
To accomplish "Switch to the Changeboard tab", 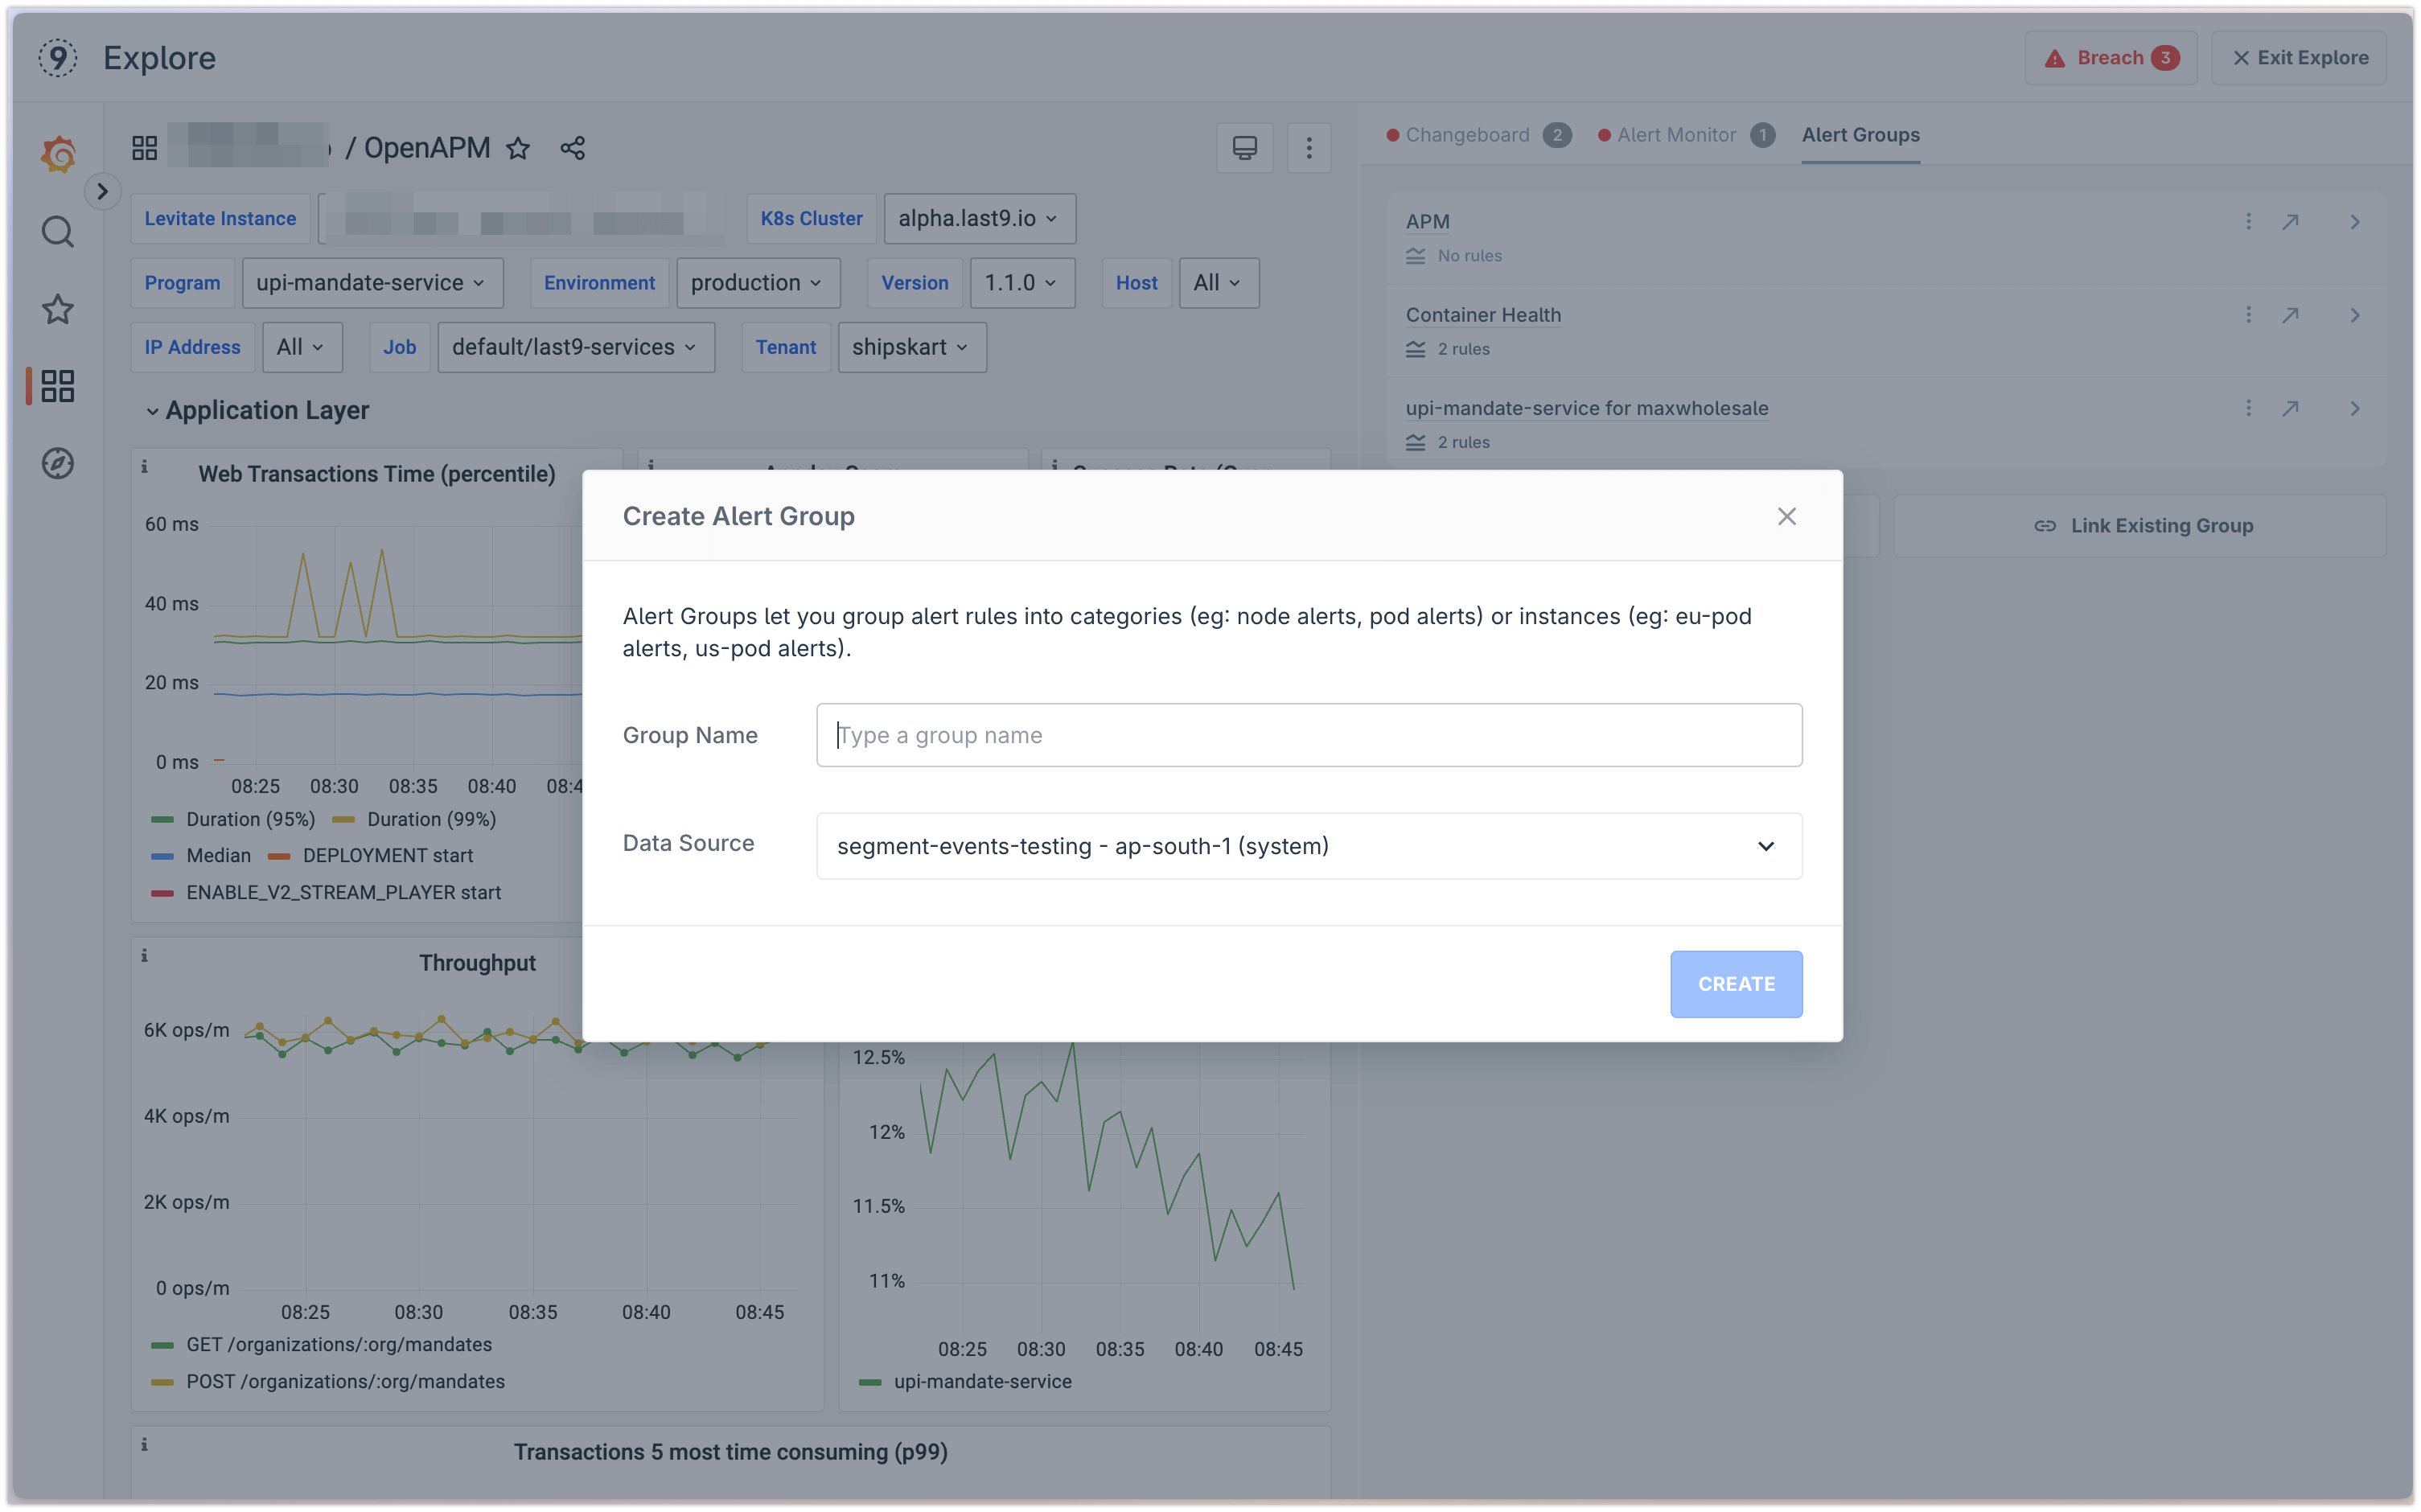I will click(x=1468, y=134).
